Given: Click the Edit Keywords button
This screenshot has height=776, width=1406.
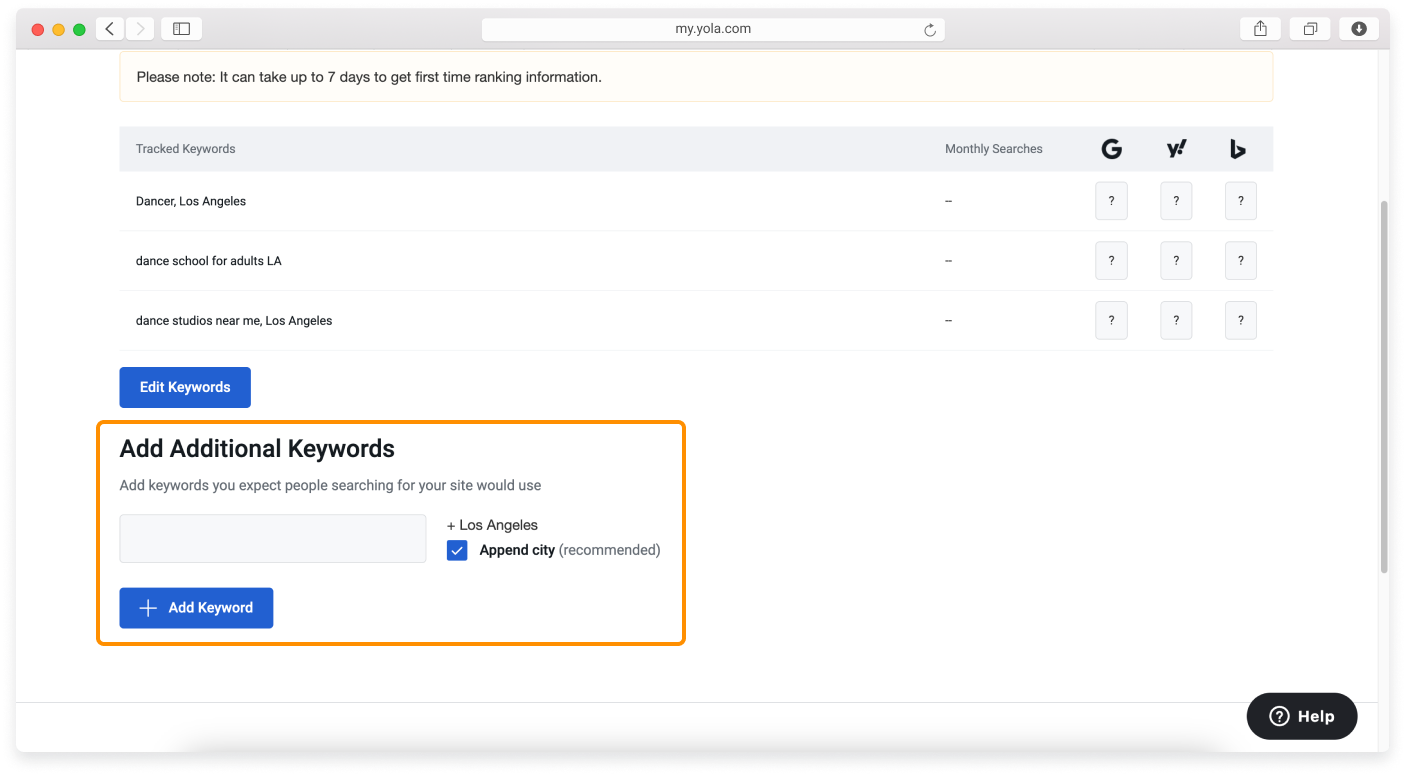Looking at the screenshot, I should 185,388.
